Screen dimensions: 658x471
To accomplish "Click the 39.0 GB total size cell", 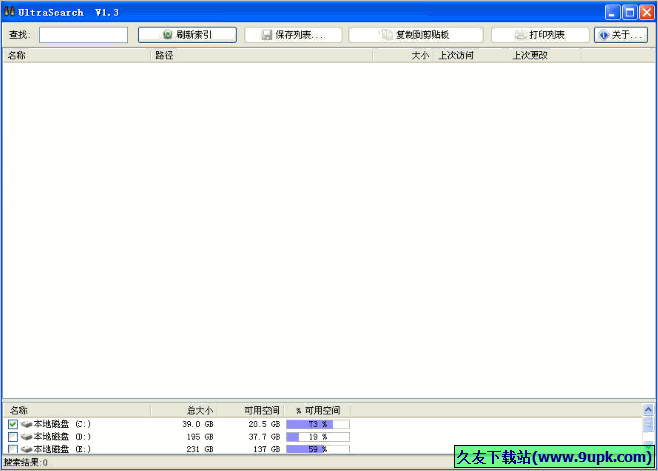I will [x=198, y=424].
